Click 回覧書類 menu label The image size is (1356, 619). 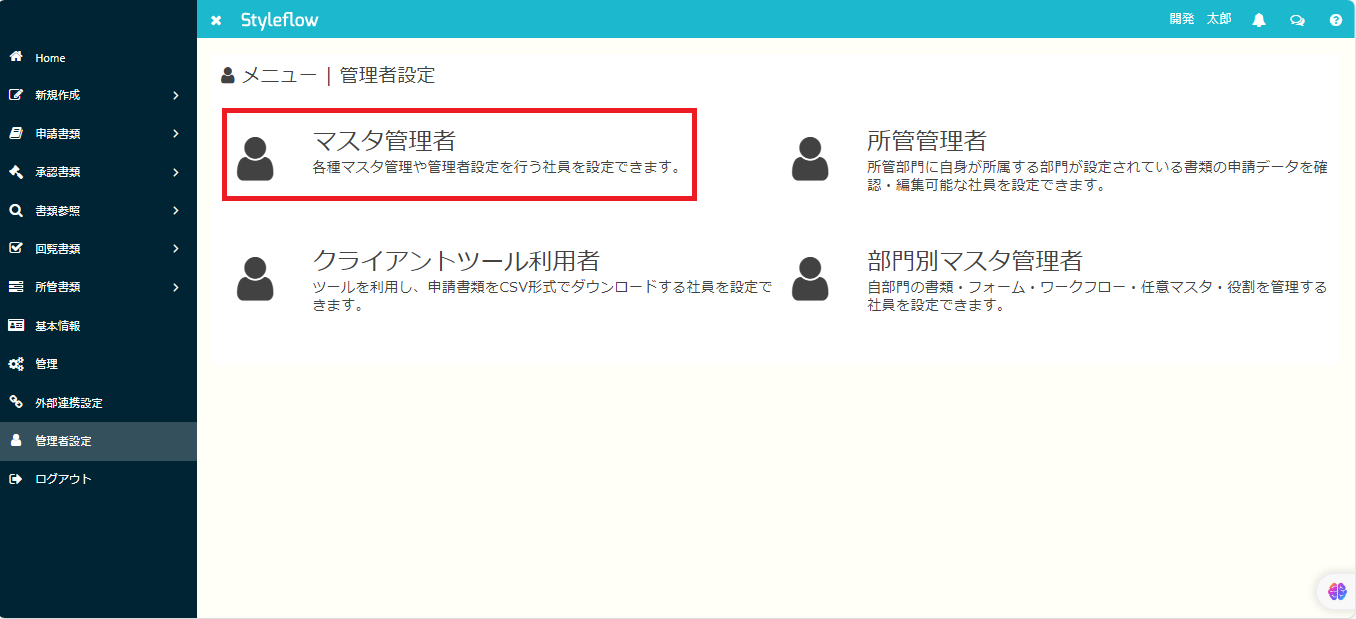pos(58,249)
